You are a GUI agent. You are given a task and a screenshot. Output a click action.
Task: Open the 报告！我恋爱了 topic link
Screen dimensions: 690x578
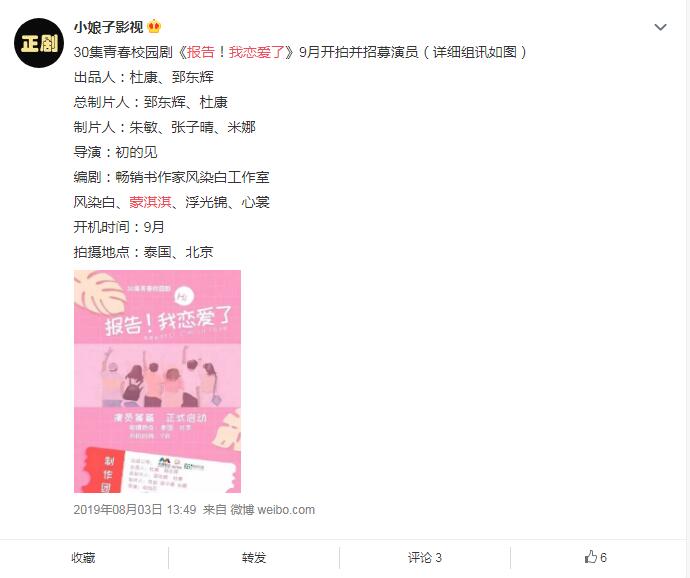[x=235, y=52]
